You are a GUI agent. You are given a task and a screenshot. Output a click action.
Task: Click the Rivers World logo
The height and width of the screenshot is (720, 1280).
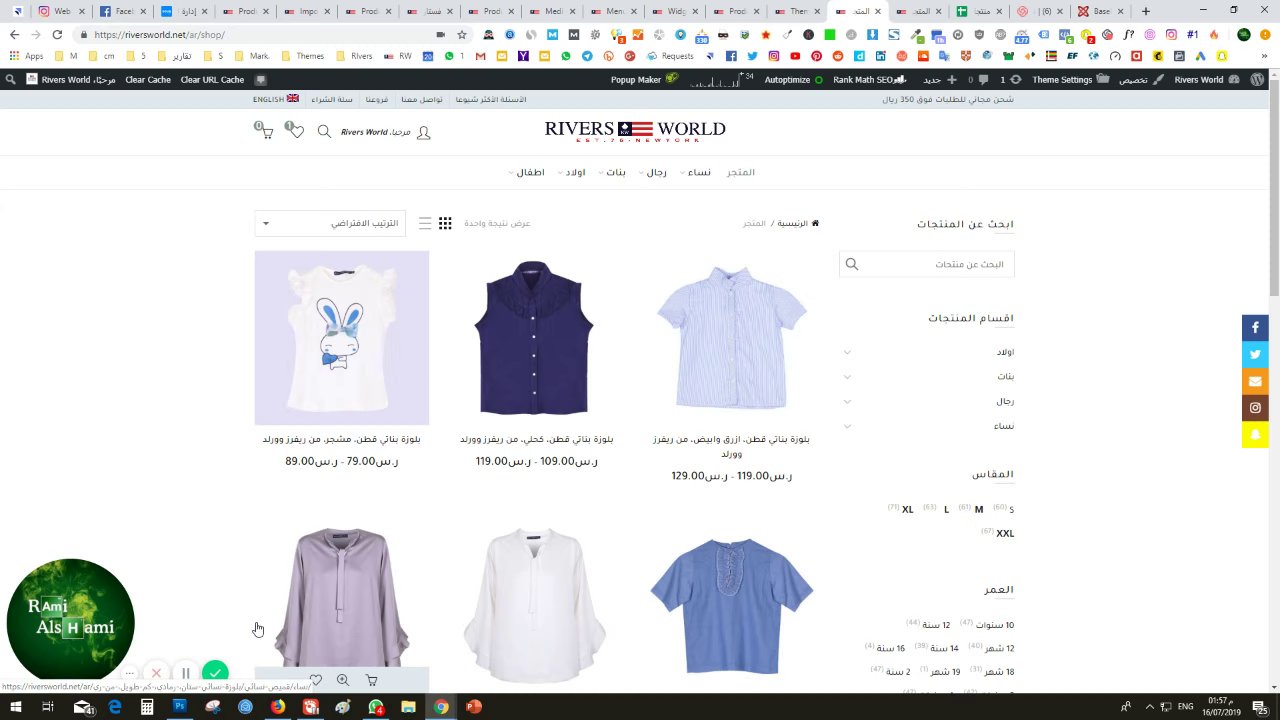click(x=635, y=131)
